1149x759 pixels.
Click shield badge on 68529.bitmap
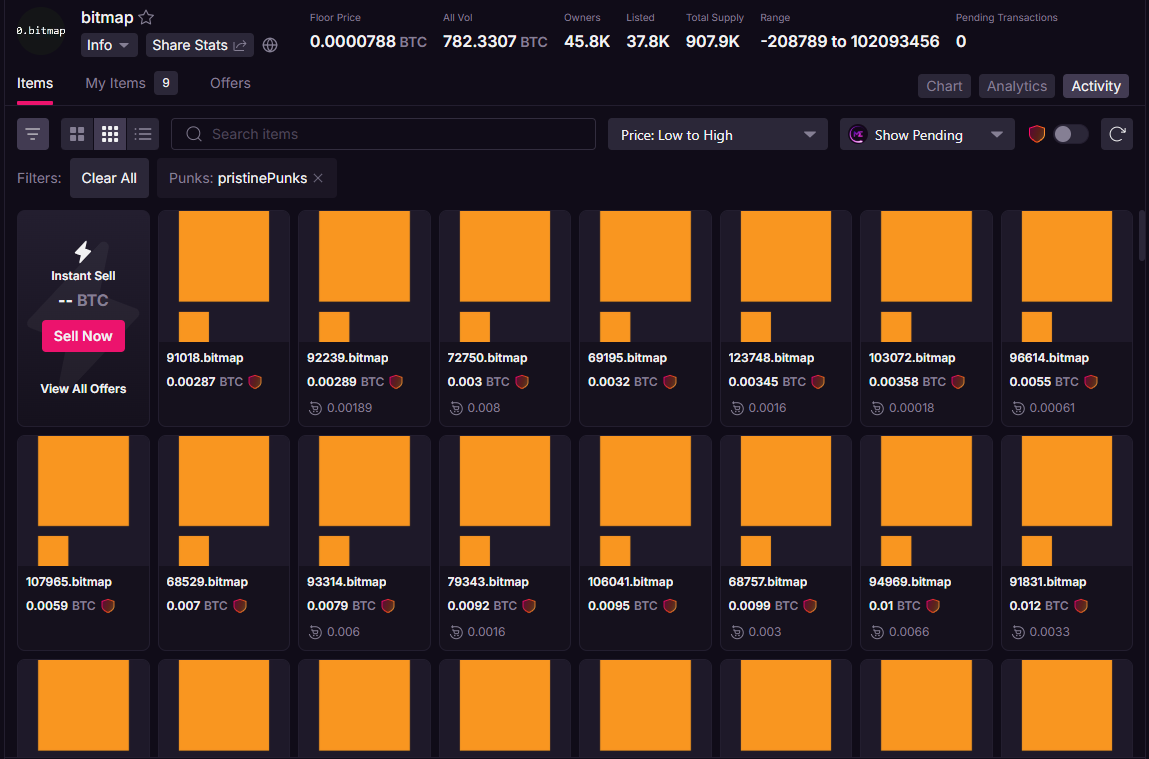[240, 606]
